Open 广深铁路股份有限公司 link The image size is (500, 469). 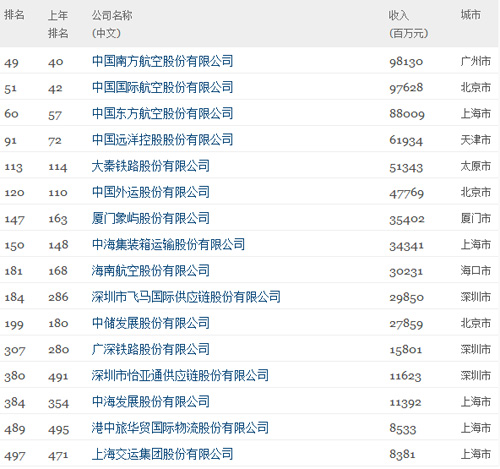[151, 349]
